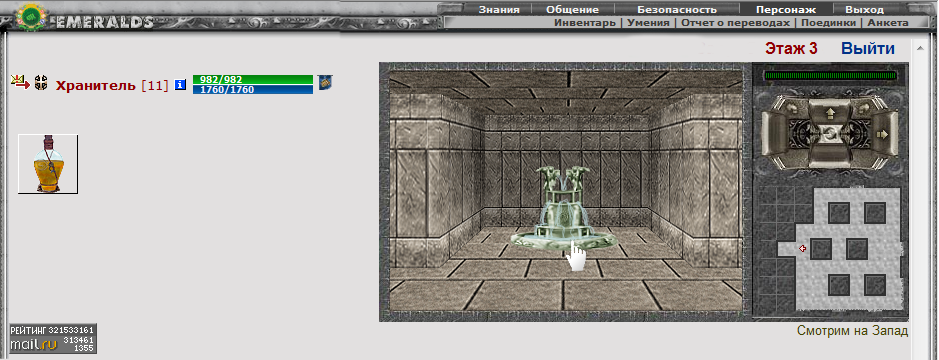
Task: Open the blue info icon for Хранитель
Action: (180, 85)
